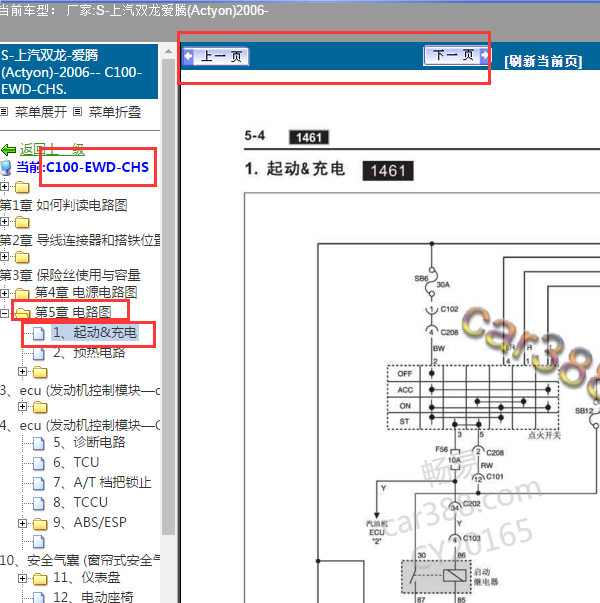Click folder icon of 11、仪表盘
Image resolution: width=600 pixels, height=603 pixels.
40,578
